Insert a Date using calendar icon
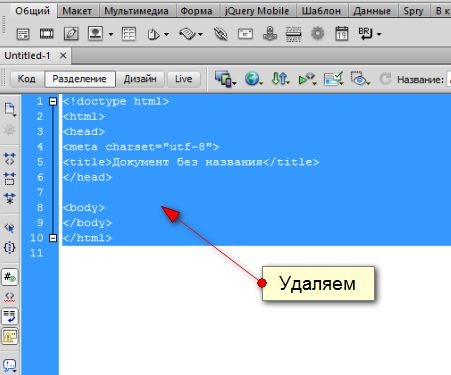 coord(341,34)
